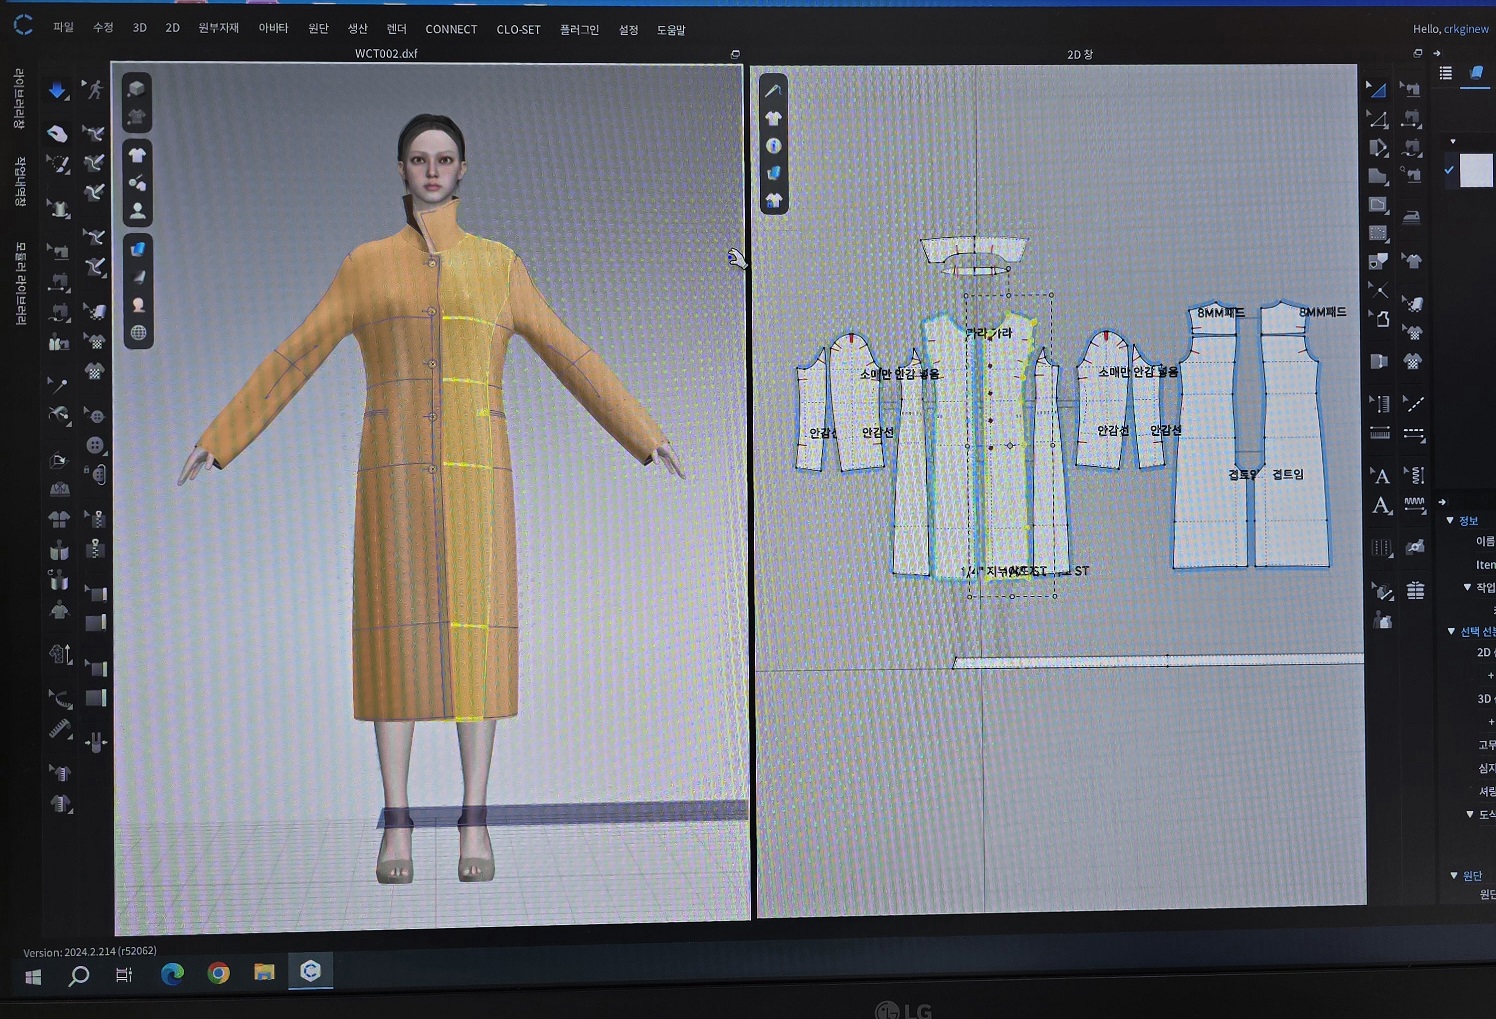Screen dimensions: 1496x1019
Task: Select the white fabric color swatch
Action: (1476, 170)
